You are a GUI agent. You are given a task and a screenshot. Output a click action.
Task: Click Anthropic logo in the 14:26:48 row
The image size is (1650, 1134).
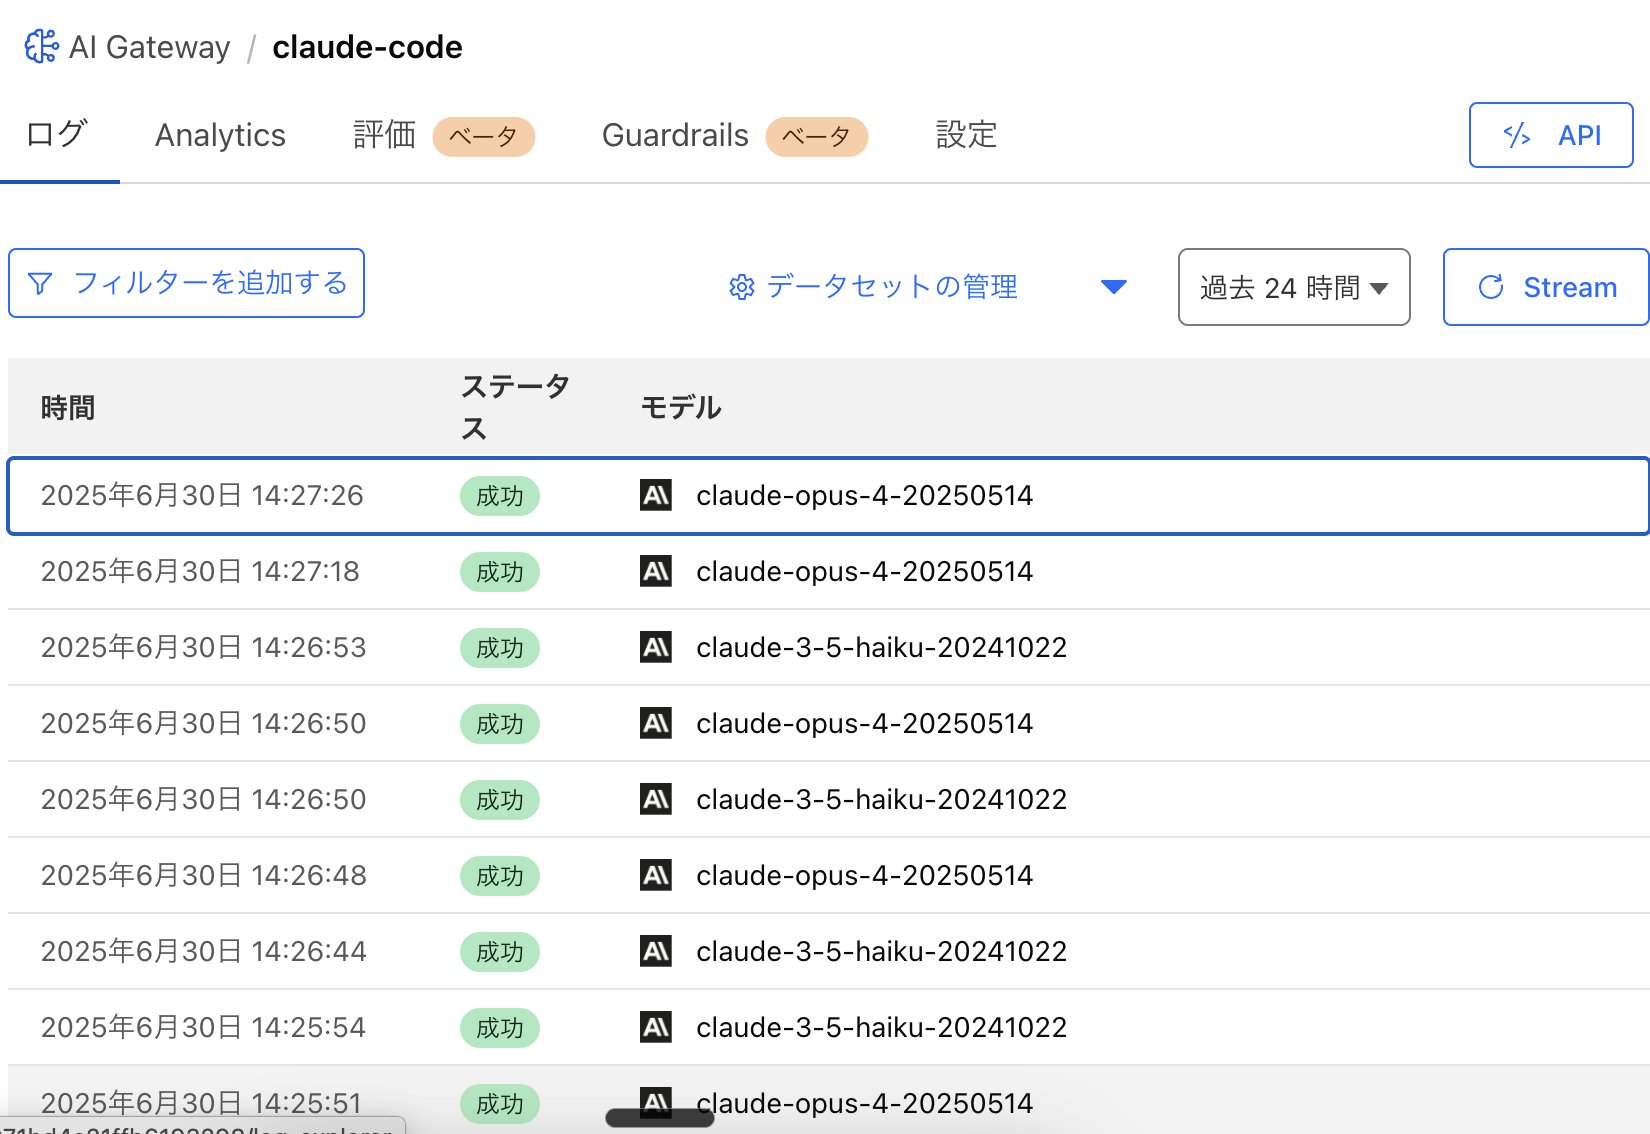[656, 875]
